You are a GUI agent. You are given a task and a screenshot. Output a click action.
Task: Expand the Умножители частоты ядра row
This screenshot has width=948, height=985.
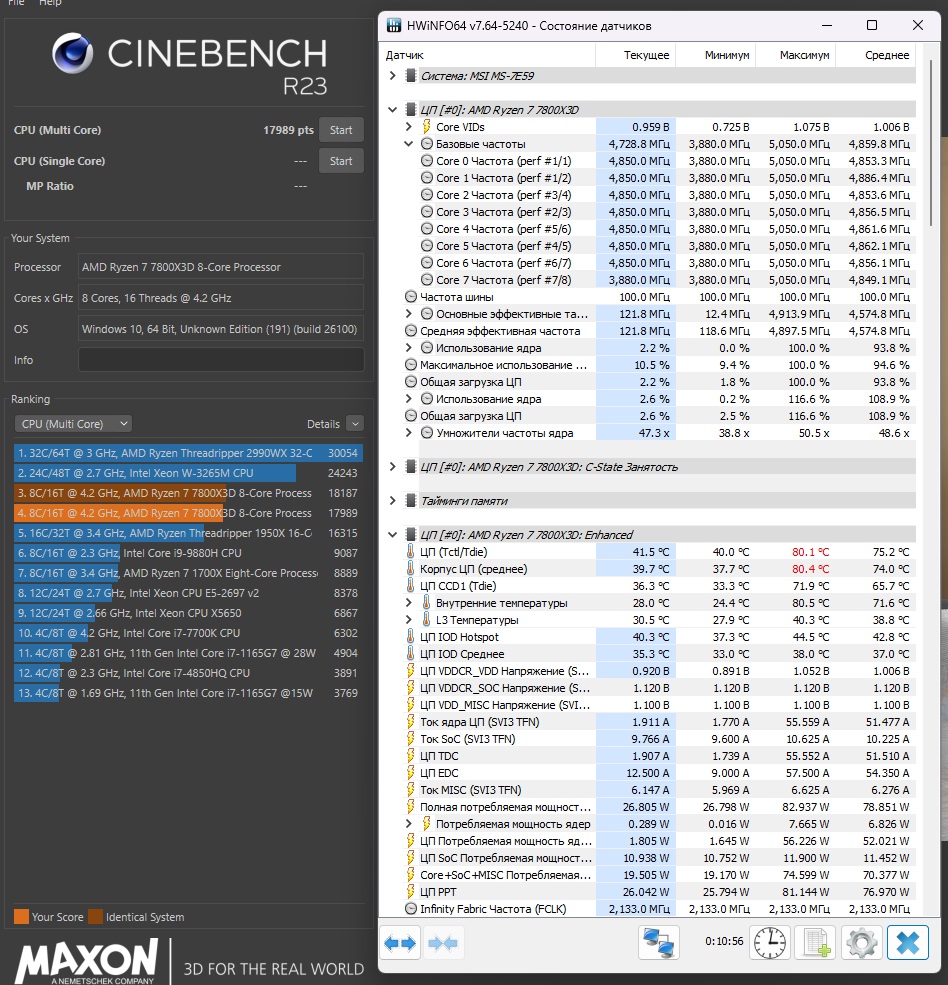pyautogui.click(x=408, y=433)
